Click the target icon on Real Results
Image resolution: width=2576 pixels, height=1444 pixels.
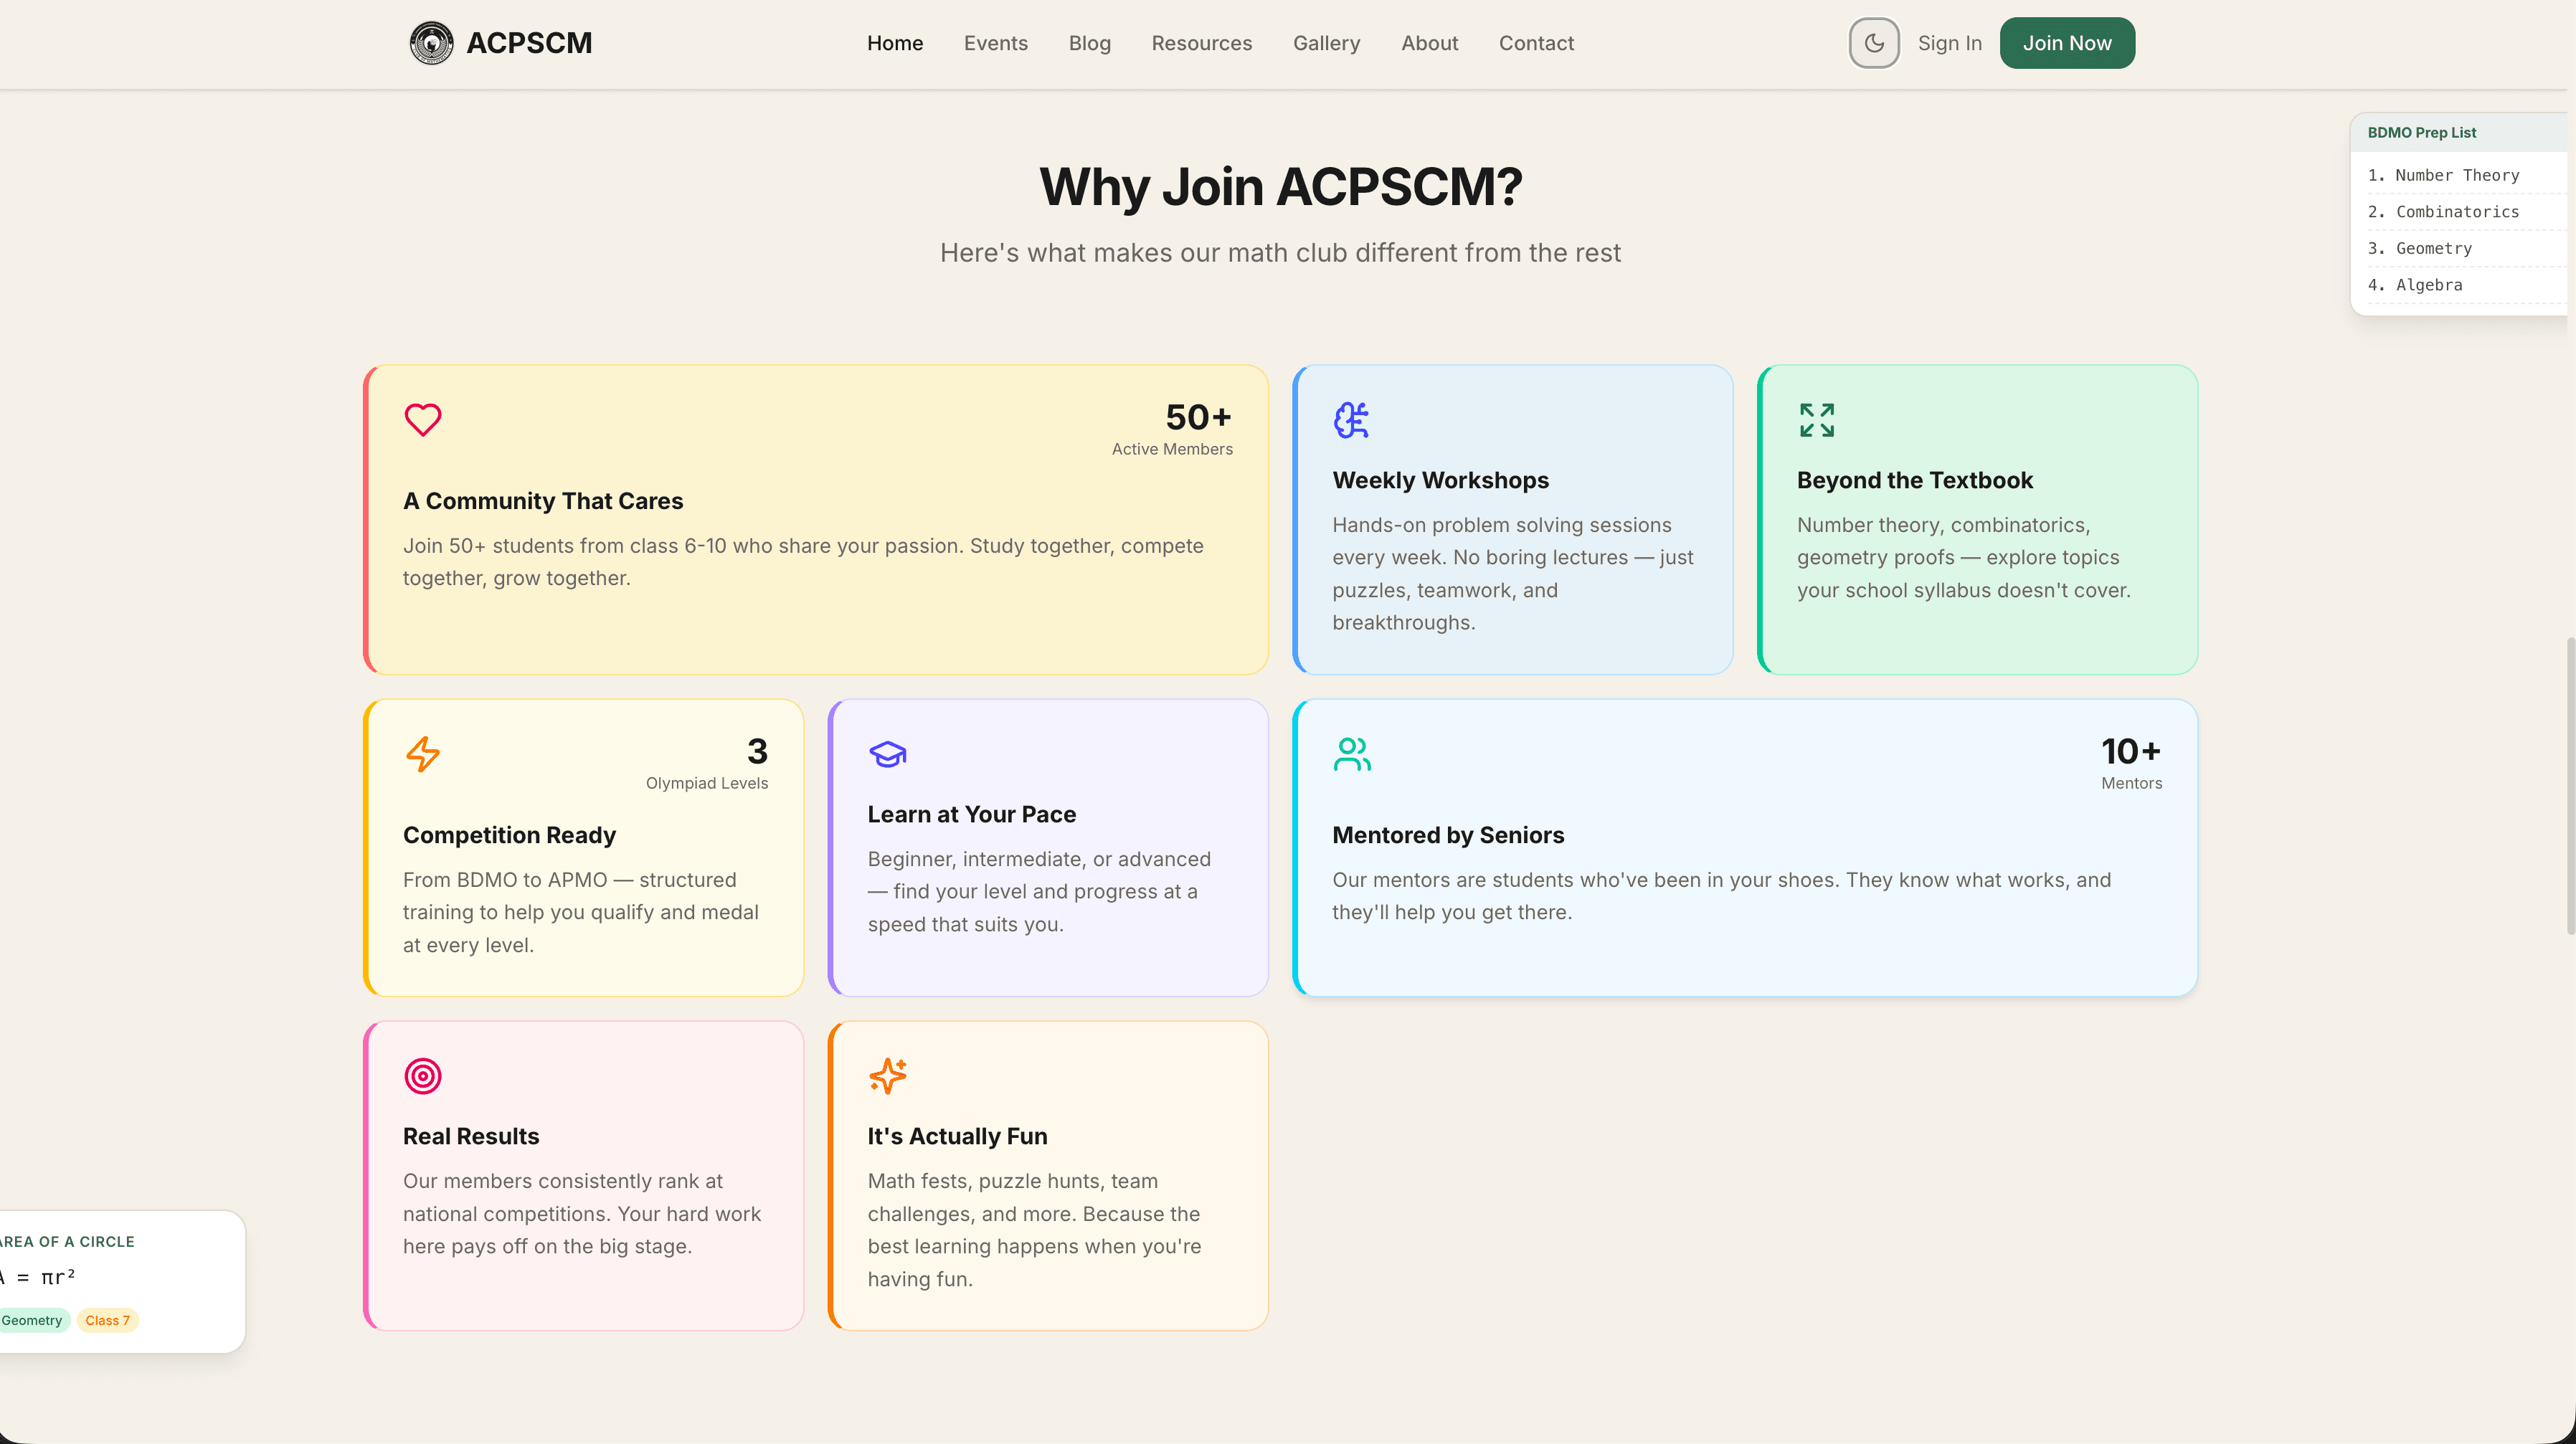tap(422, 1076)
